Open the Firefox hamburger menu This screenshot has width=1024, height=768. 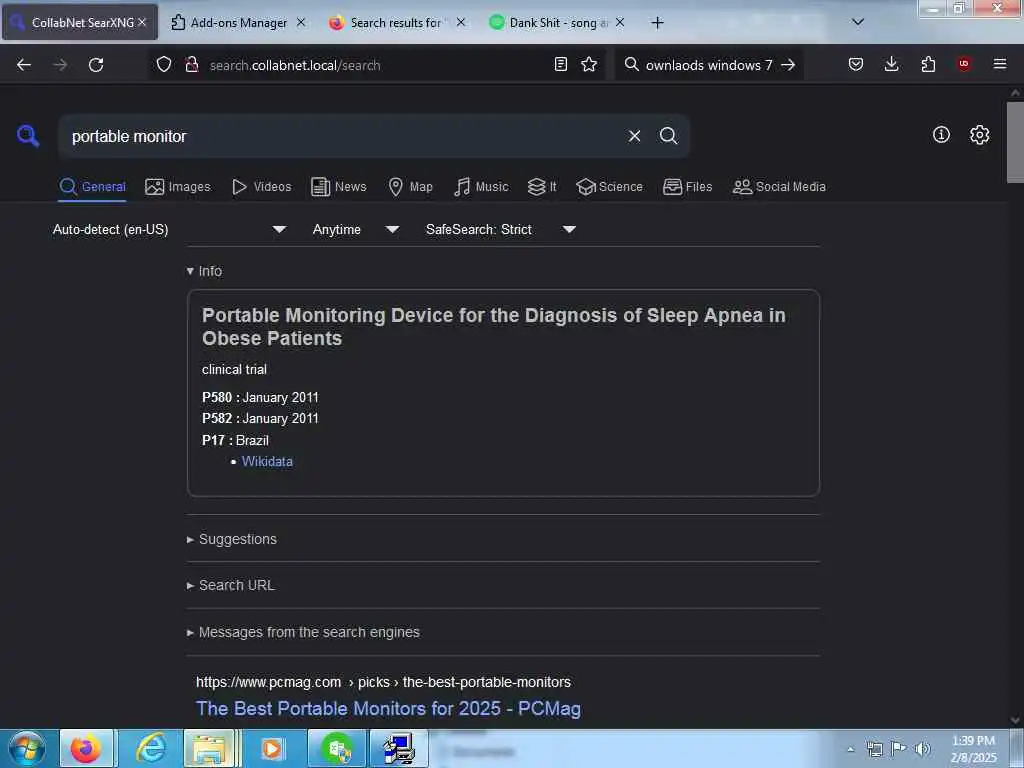click(1000, 64)
